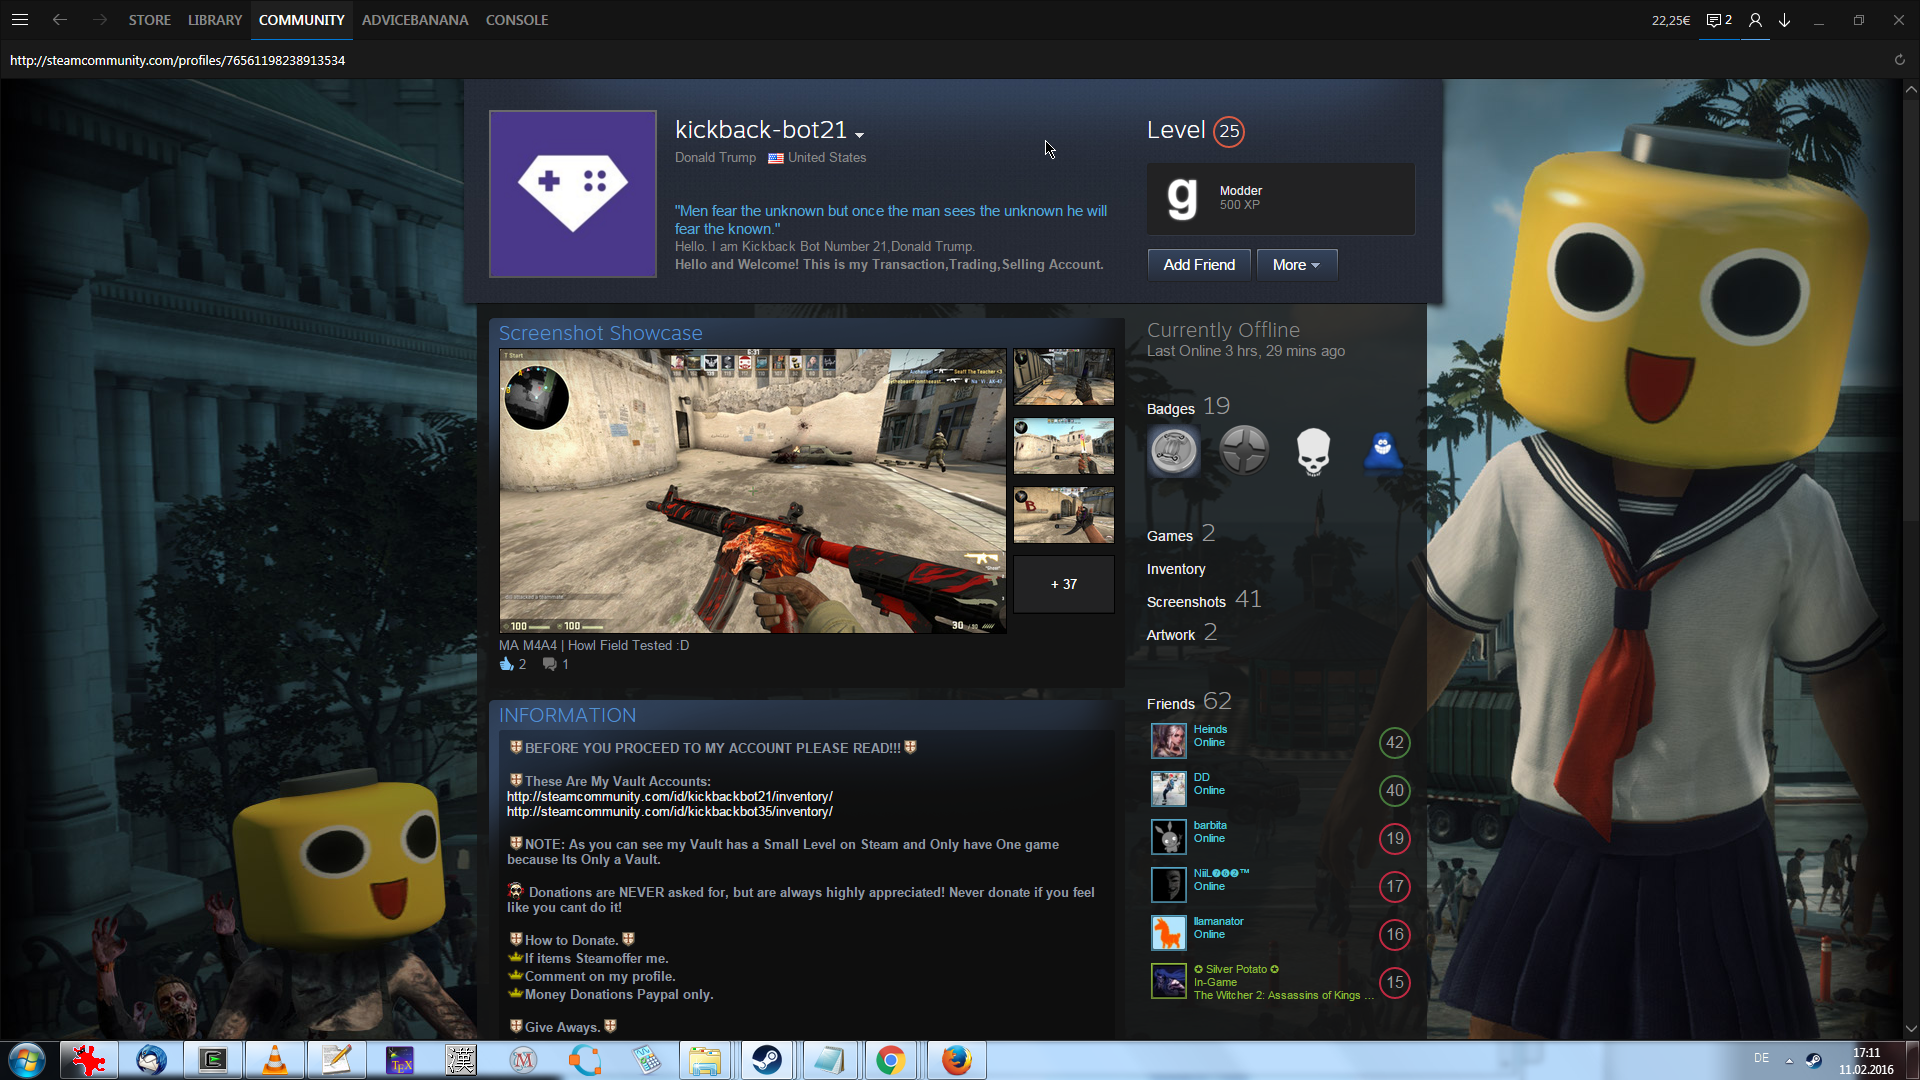The image size is (1920, 1080).
Task: Click the +37 more screenshots tile
Action: pyautogui.click(x=1063, y=584)
